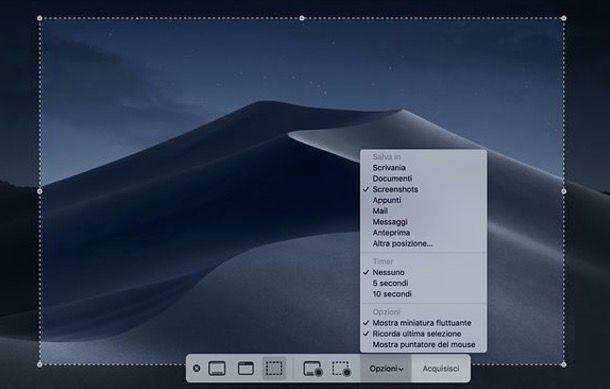Click the bottom-right selection corner handle
This screenshot has width=610, height=389.
[564, 364]
